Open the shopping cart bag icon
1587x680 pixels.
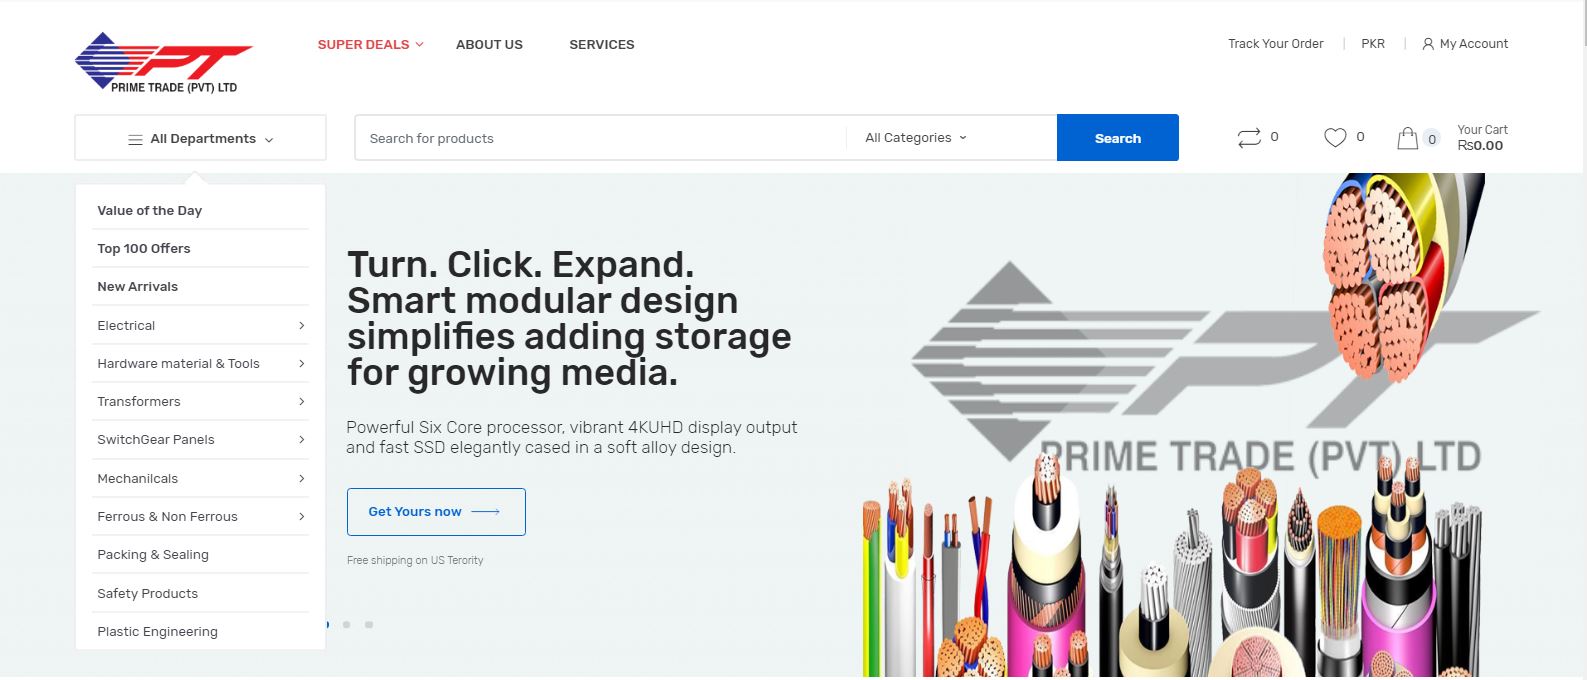pos(1408,138)
